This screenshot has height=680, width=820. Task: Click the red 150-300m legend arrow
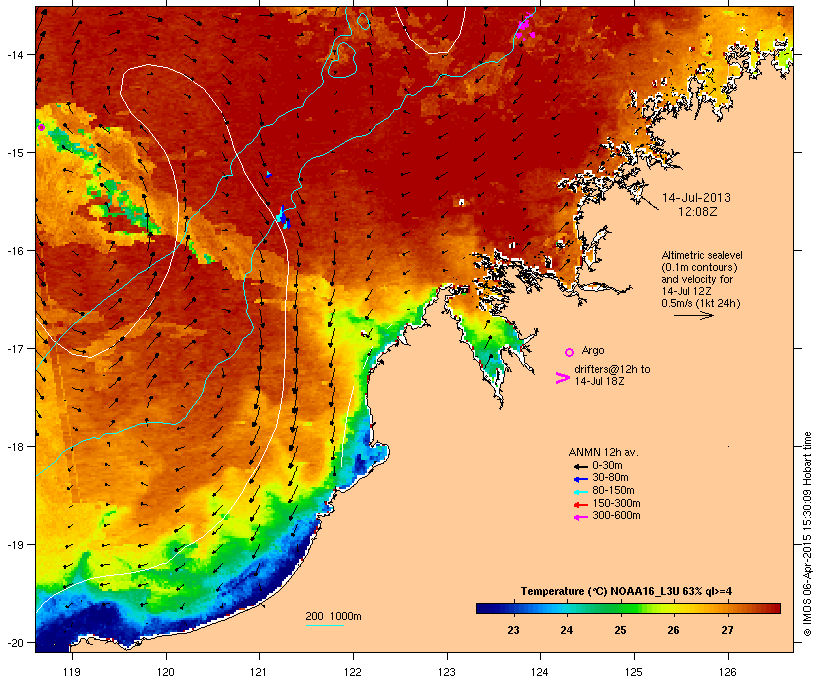(x=580, y=504)
